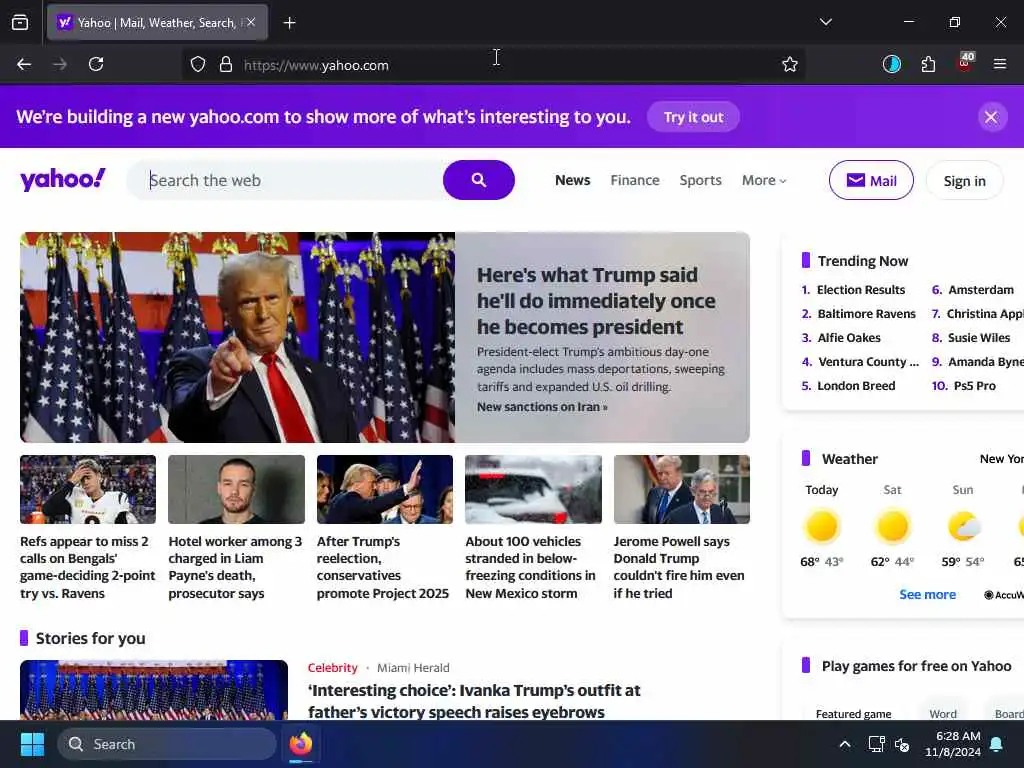Image resolution: width=1024 pixels, height=768 pixels.
Task: Select the Word games tab
Action: click(943, 714)
